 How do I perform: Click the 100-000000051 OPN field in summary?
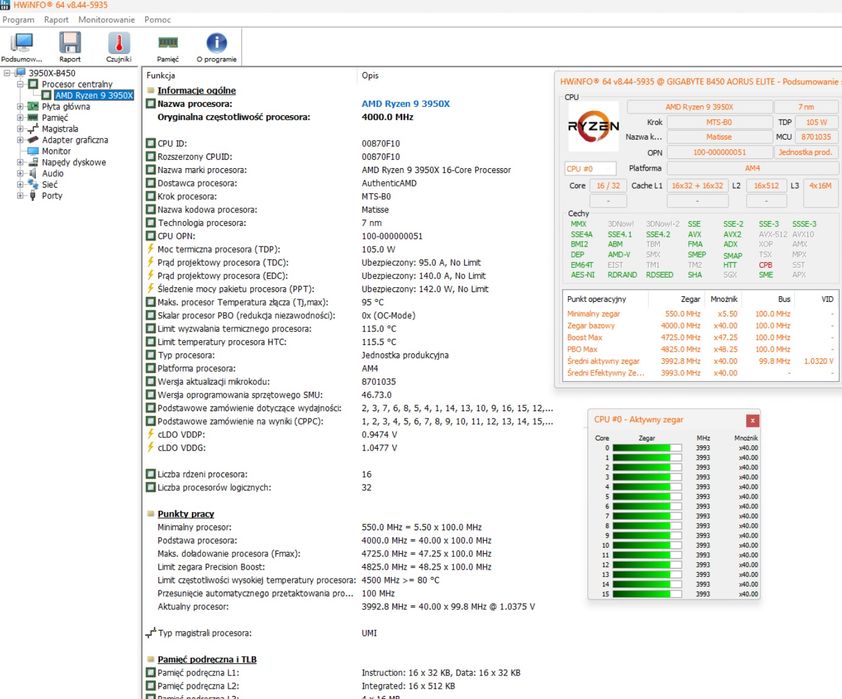click(x=719, y=152)
